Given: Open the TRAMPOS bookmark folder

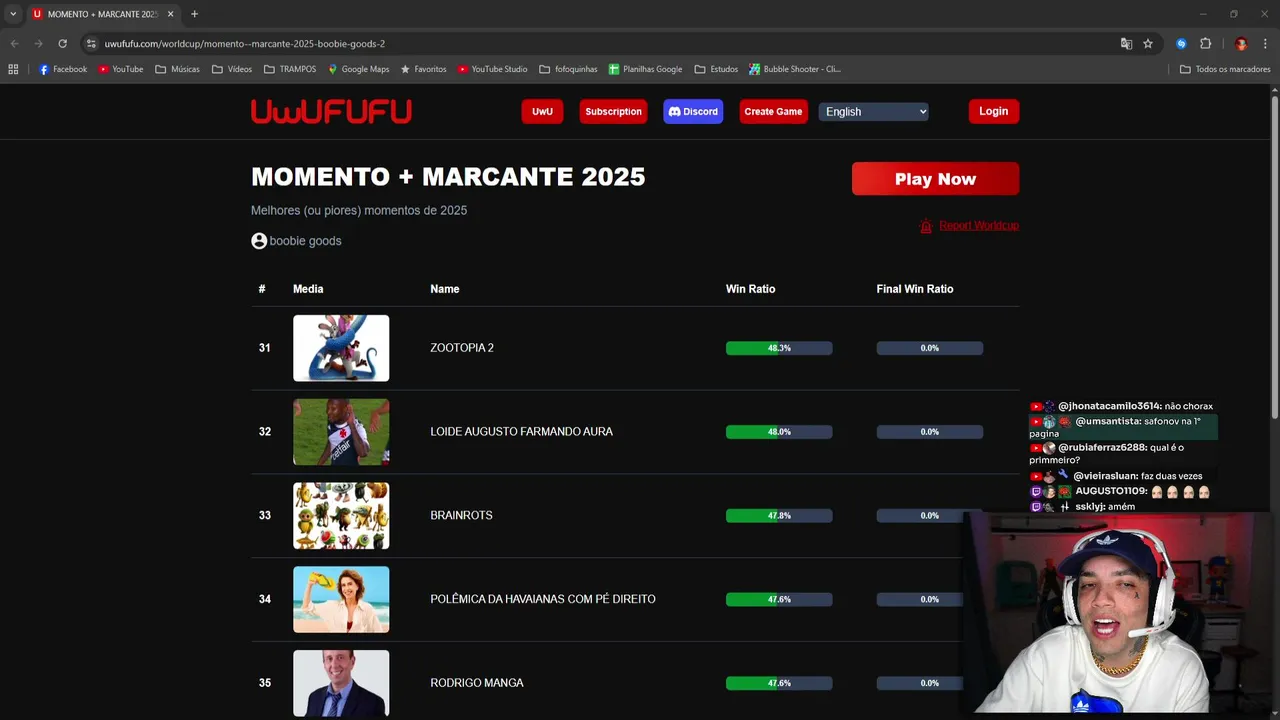Looking at the screenshot, I should pyautogui.click(x=290, y=69).
